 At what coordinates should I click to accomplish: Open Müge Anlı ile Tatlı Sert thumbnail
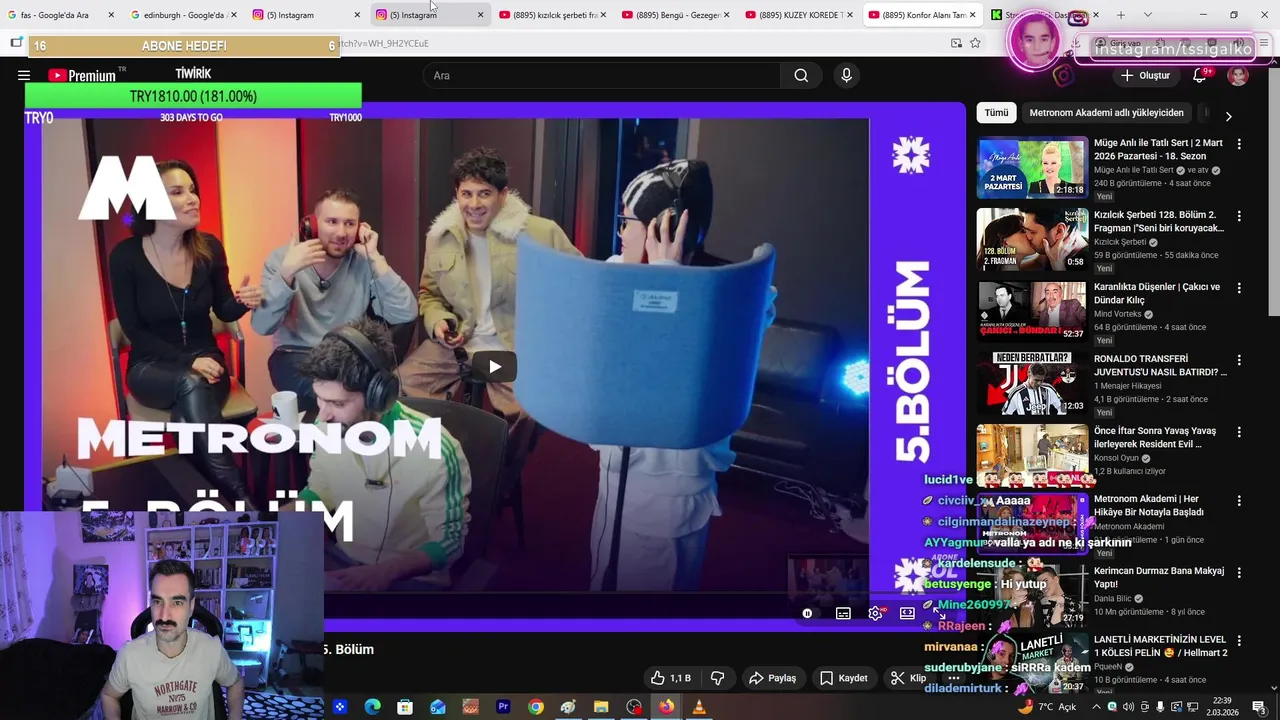(1032, 167)
